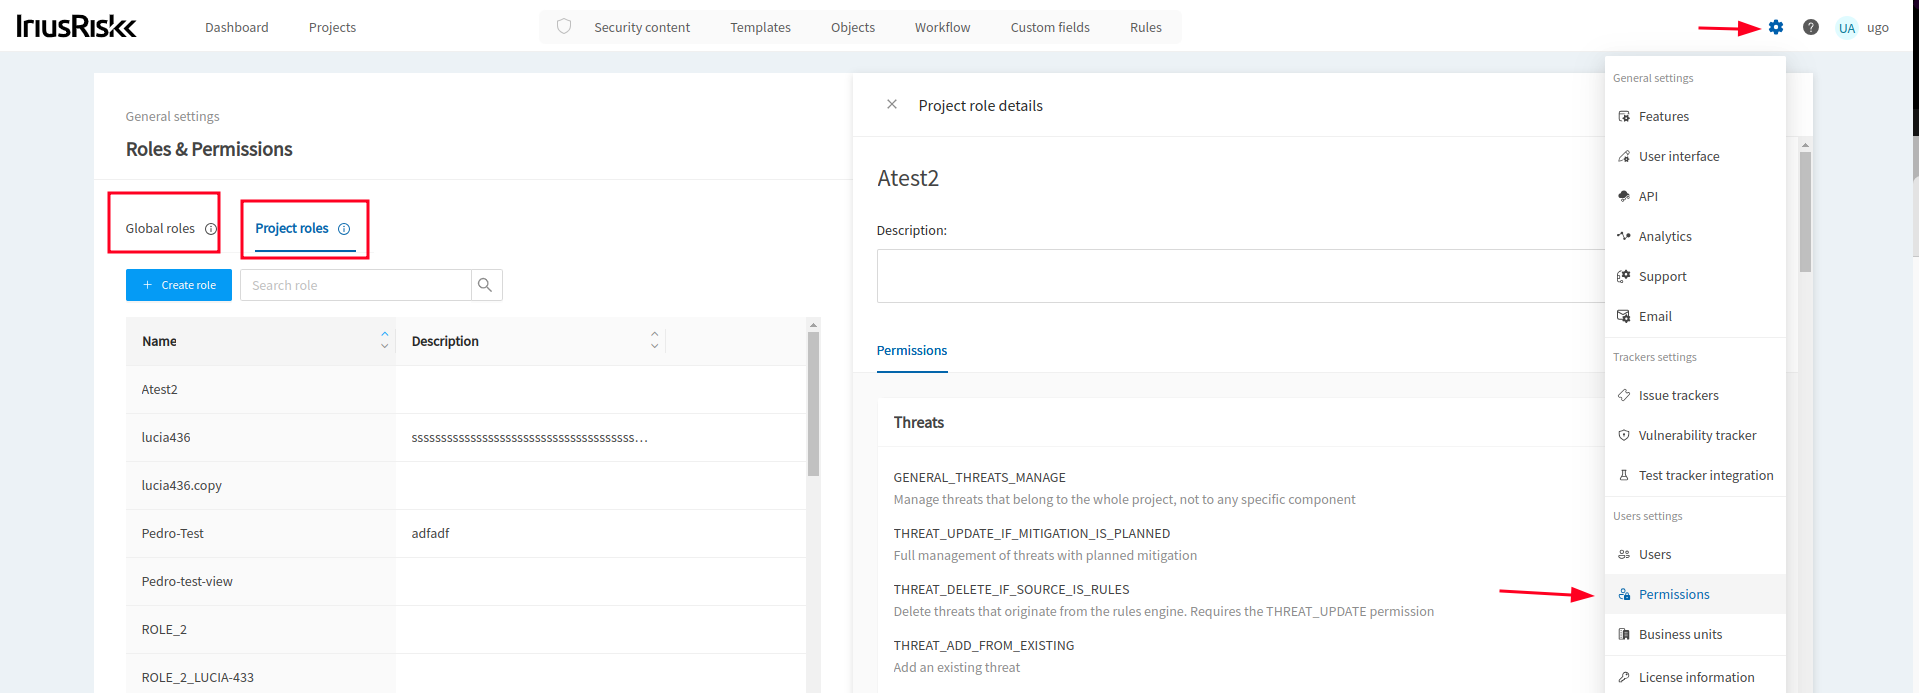Sort roles by Name column arrows
The image size is (1919, 693).
[385, 341]
